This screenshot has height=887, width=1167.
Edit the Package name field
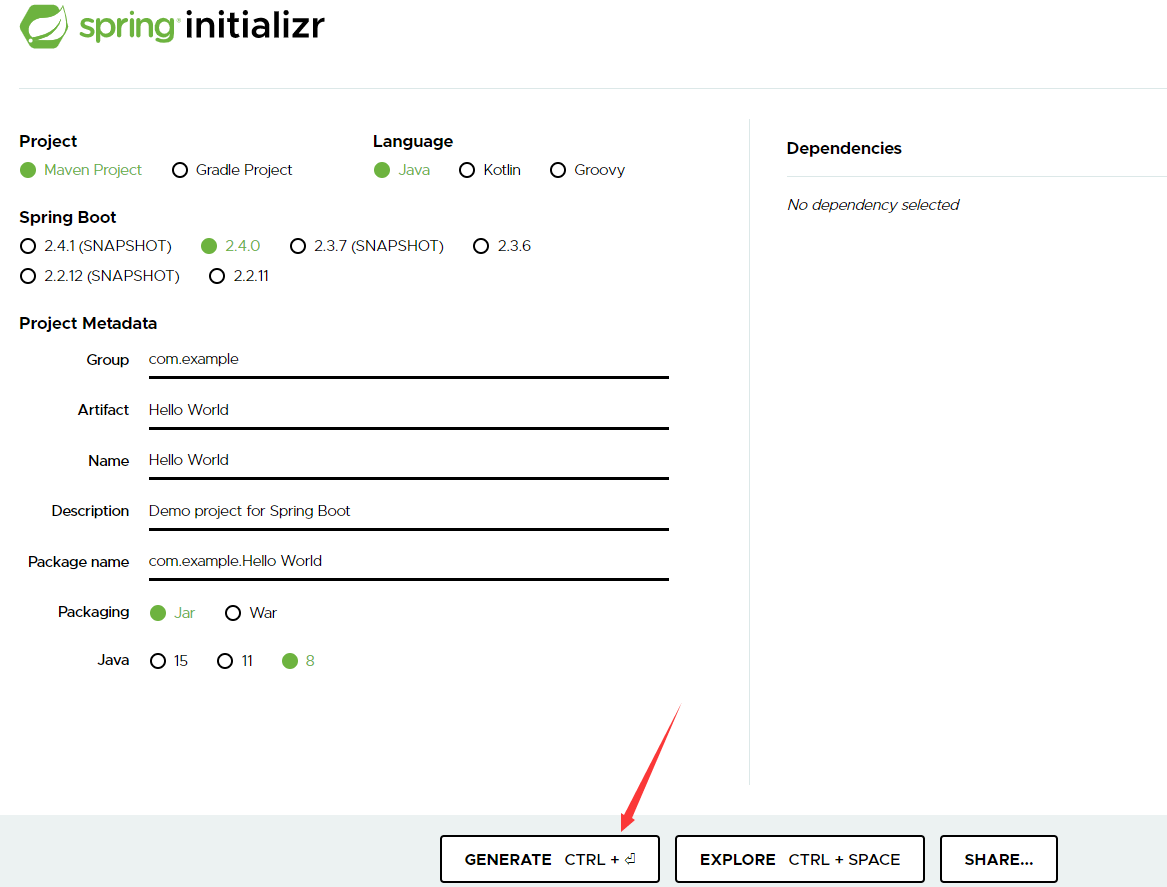(409, 563)
